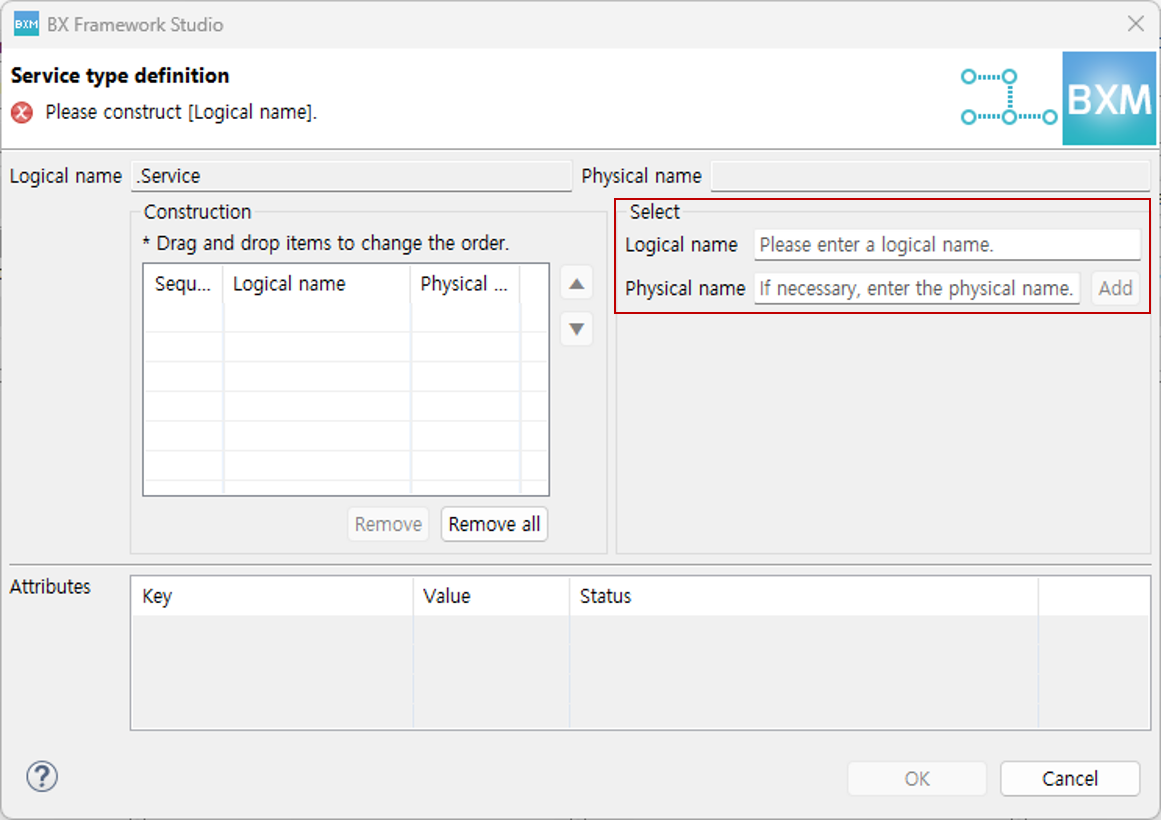This screenshot has height=820, width=1161.
Task: Close the BX Framework Studio dialog
Action: pyautogui.click(x=1135, y=24)
